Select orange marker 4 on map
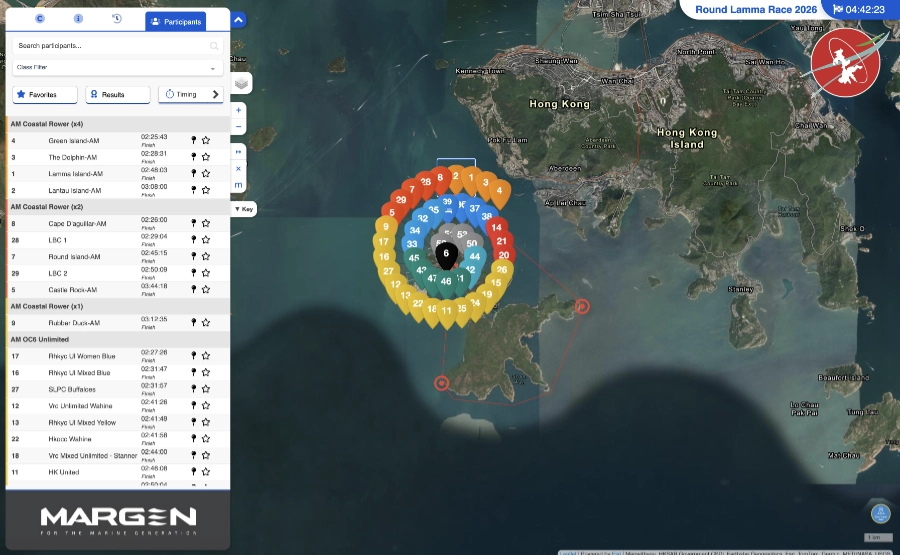Viewport: 900px width, 555px height. point(499,192)
